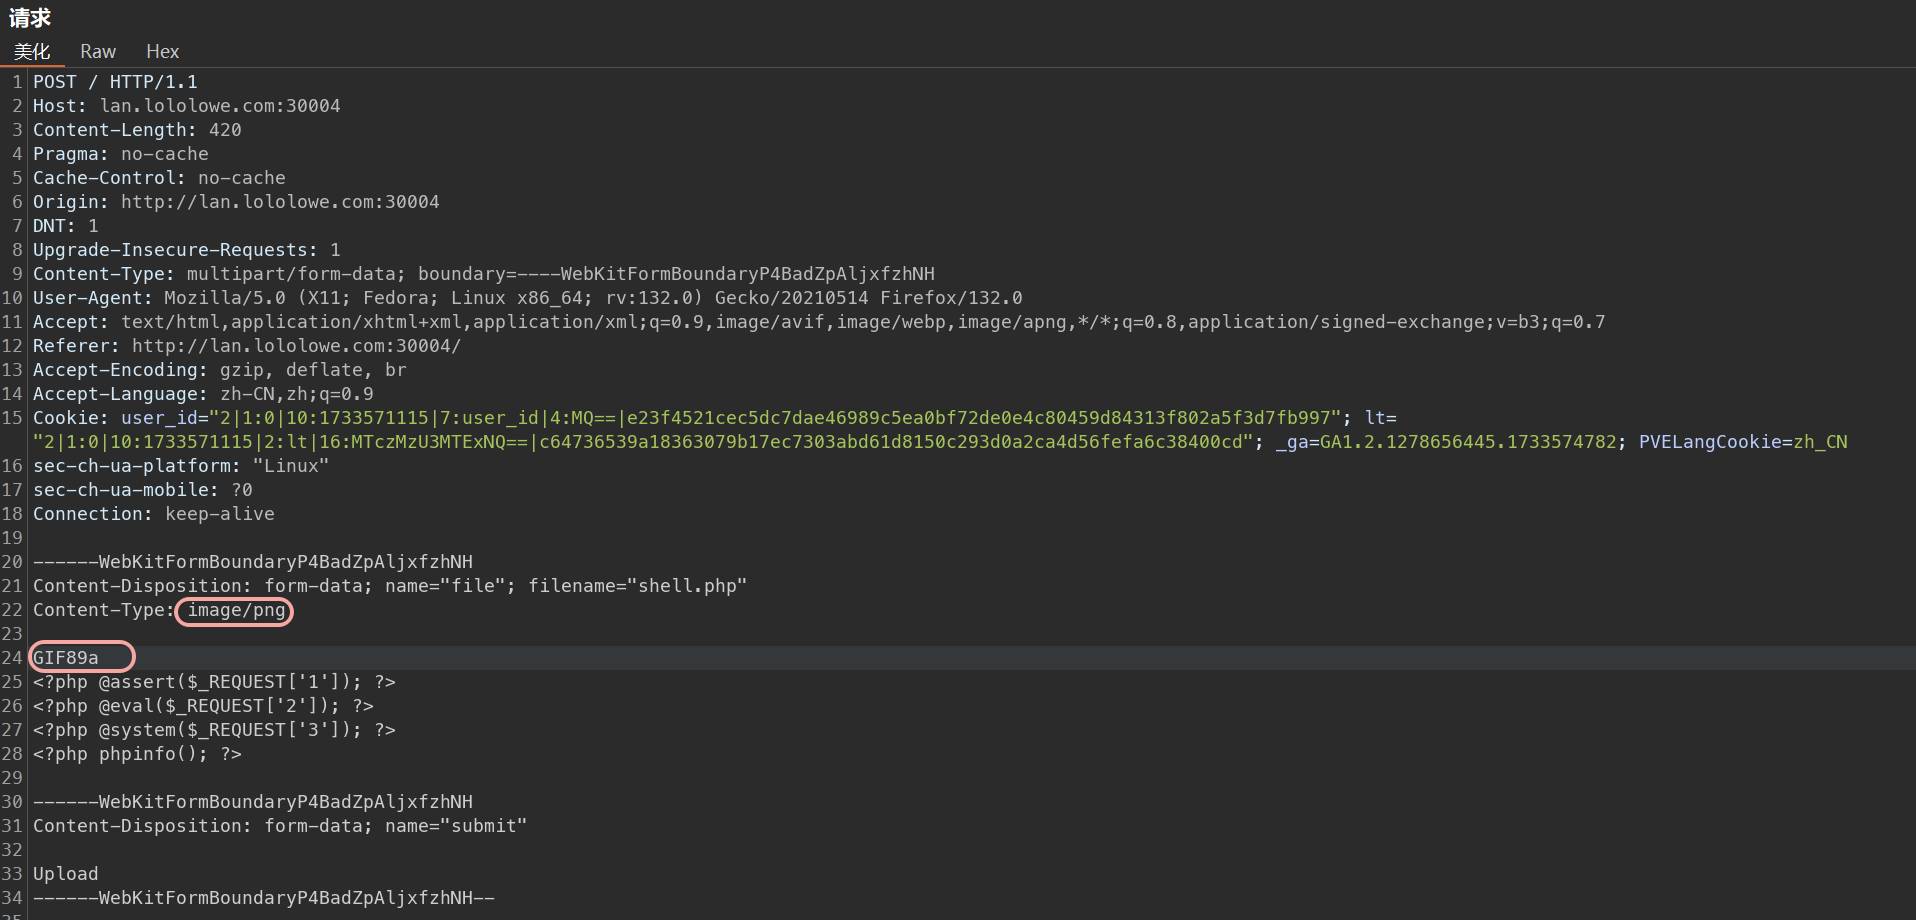
Task: Click the Origin URL on line 6
Action: coord(280,201)
